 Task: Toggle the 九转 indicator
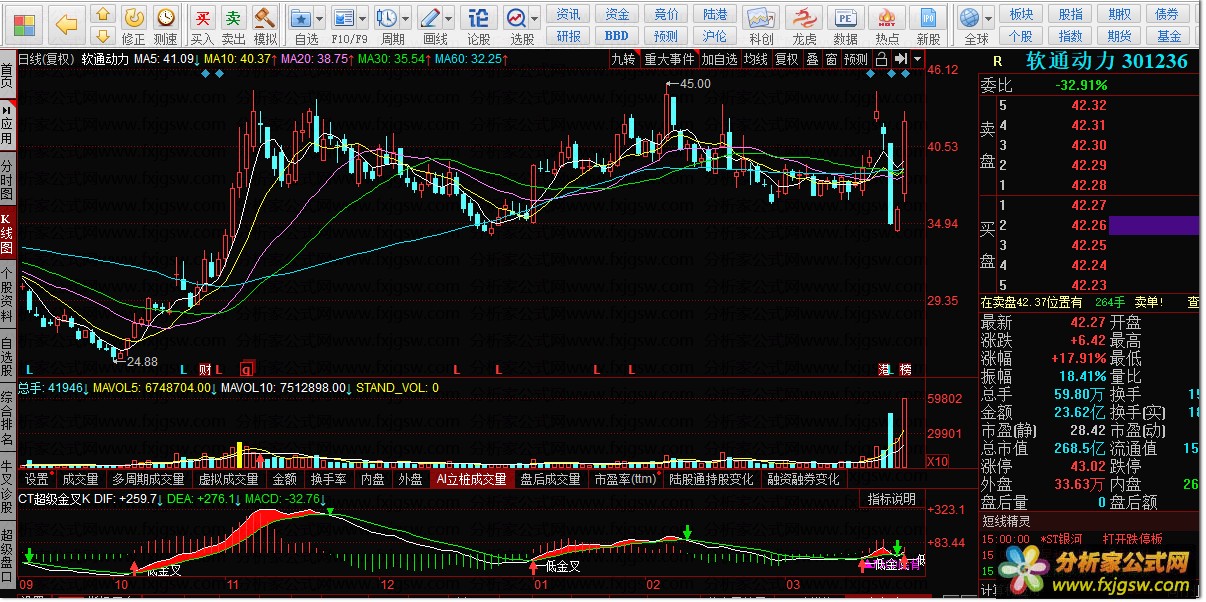[623, 59]
